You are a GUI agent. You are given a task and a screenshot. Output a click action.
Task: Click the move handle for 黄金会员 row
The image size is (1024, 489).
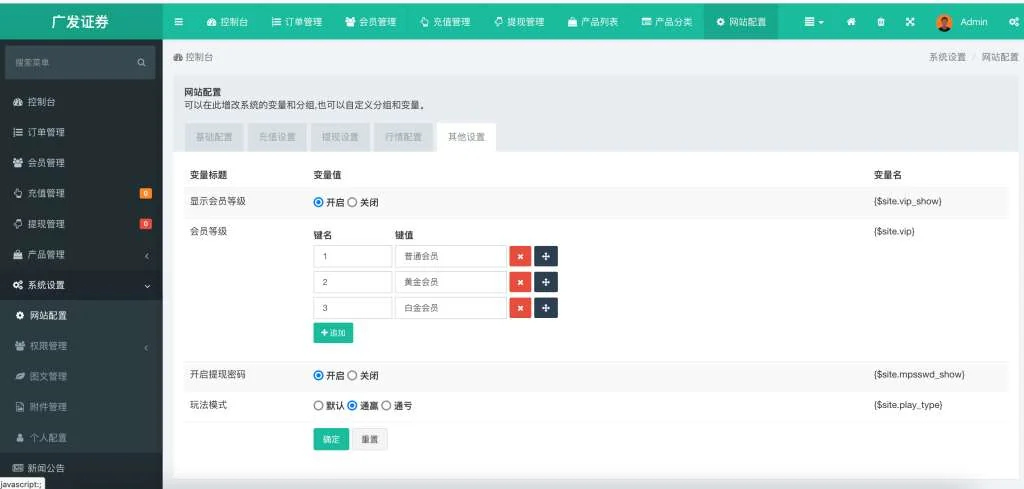(546, 282)
